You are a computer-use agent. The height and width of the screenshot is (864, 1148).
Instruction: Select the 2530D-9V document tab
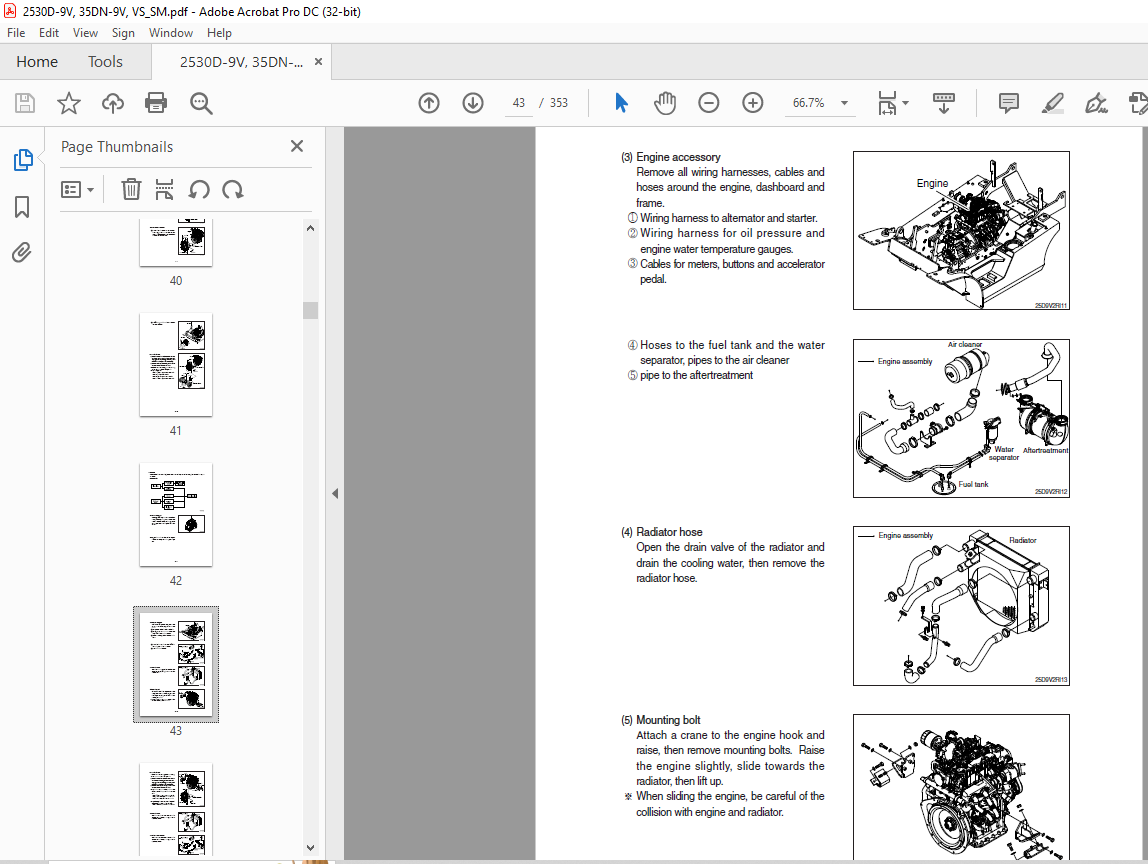point(242,62)
